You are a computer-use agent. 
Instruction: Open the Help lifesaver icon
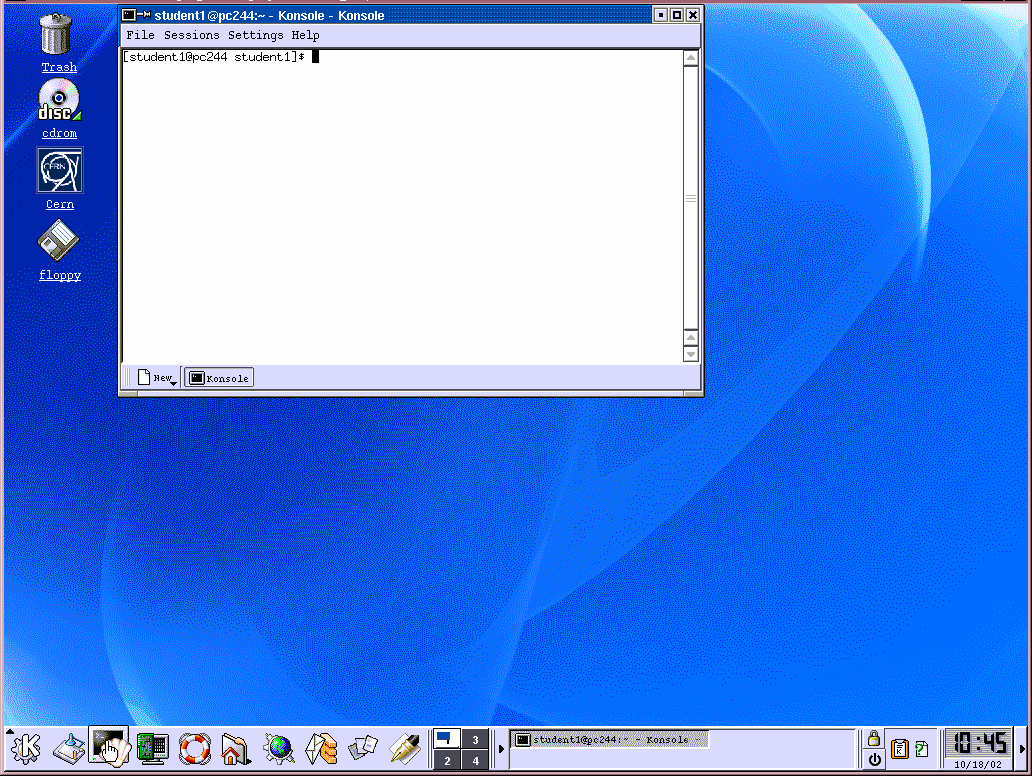pyautogui.click(x=195, y=748)
